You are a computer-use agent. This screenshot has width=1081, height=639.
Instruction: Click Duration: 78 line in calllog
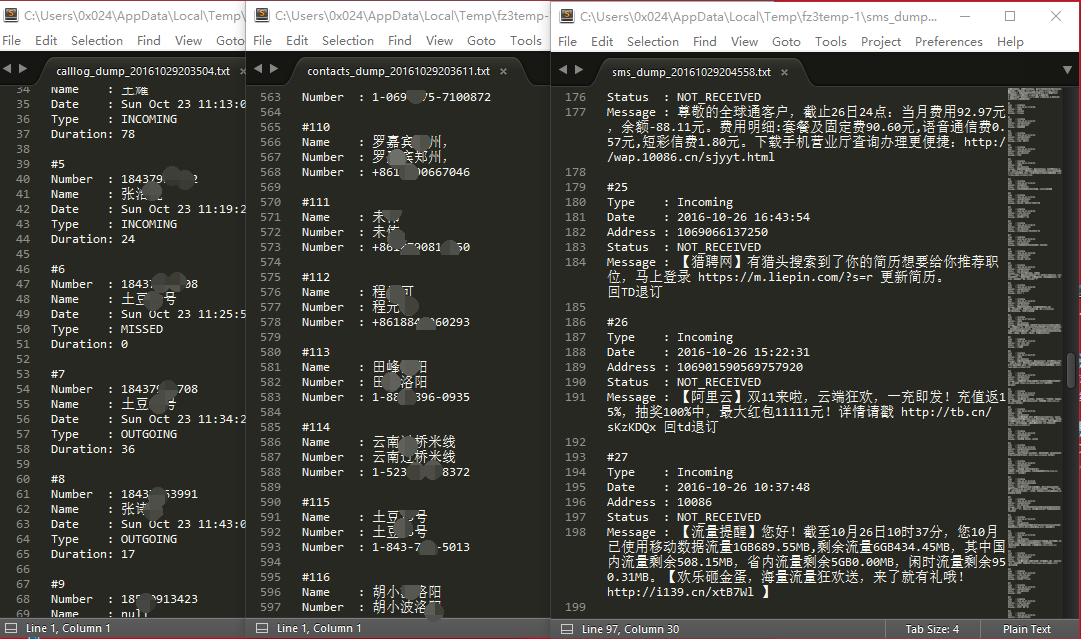pos(92,134)
